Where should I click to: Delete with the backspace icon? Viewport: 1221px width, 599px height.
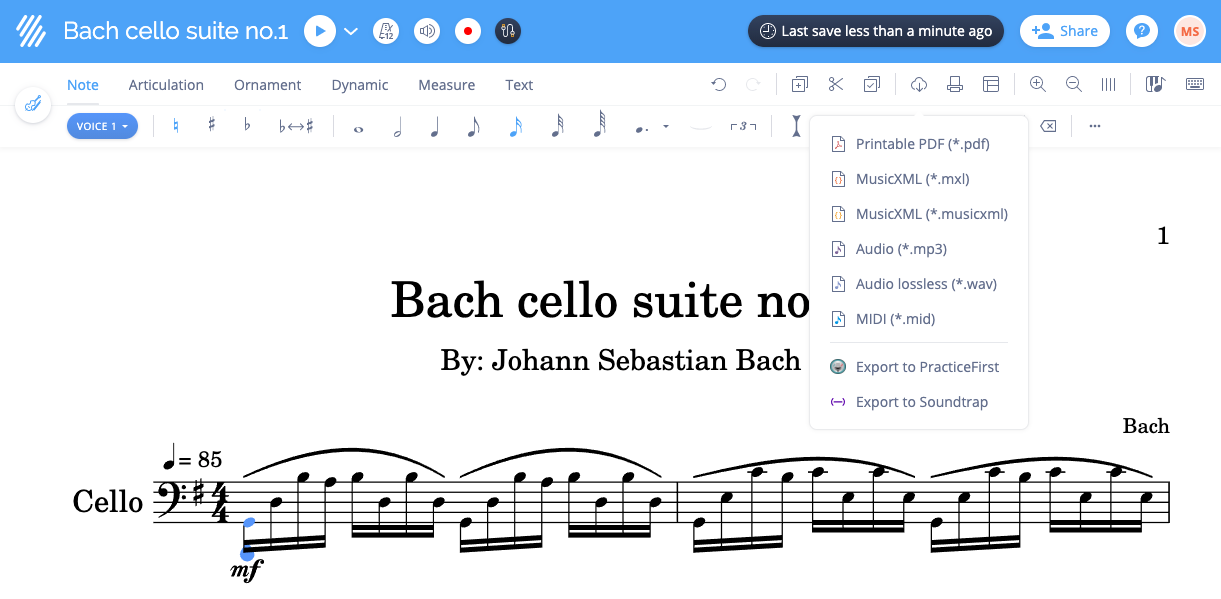coord(1047,126)
